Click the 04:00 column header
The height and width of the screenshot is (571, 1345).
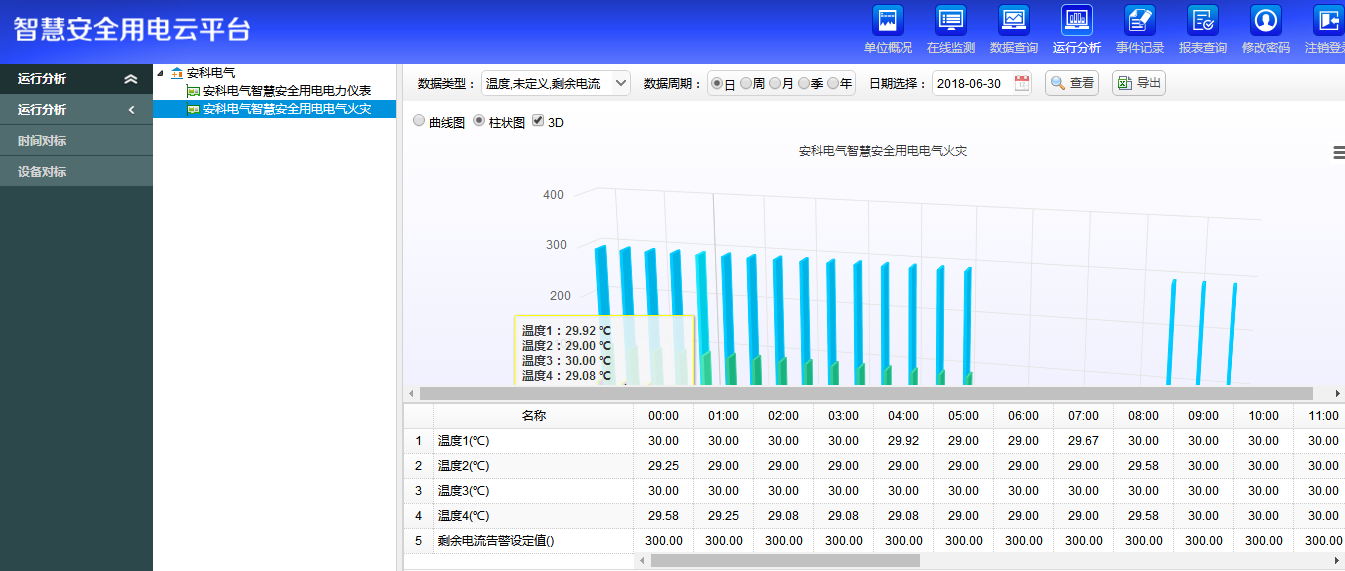click(x=903, y=416)
